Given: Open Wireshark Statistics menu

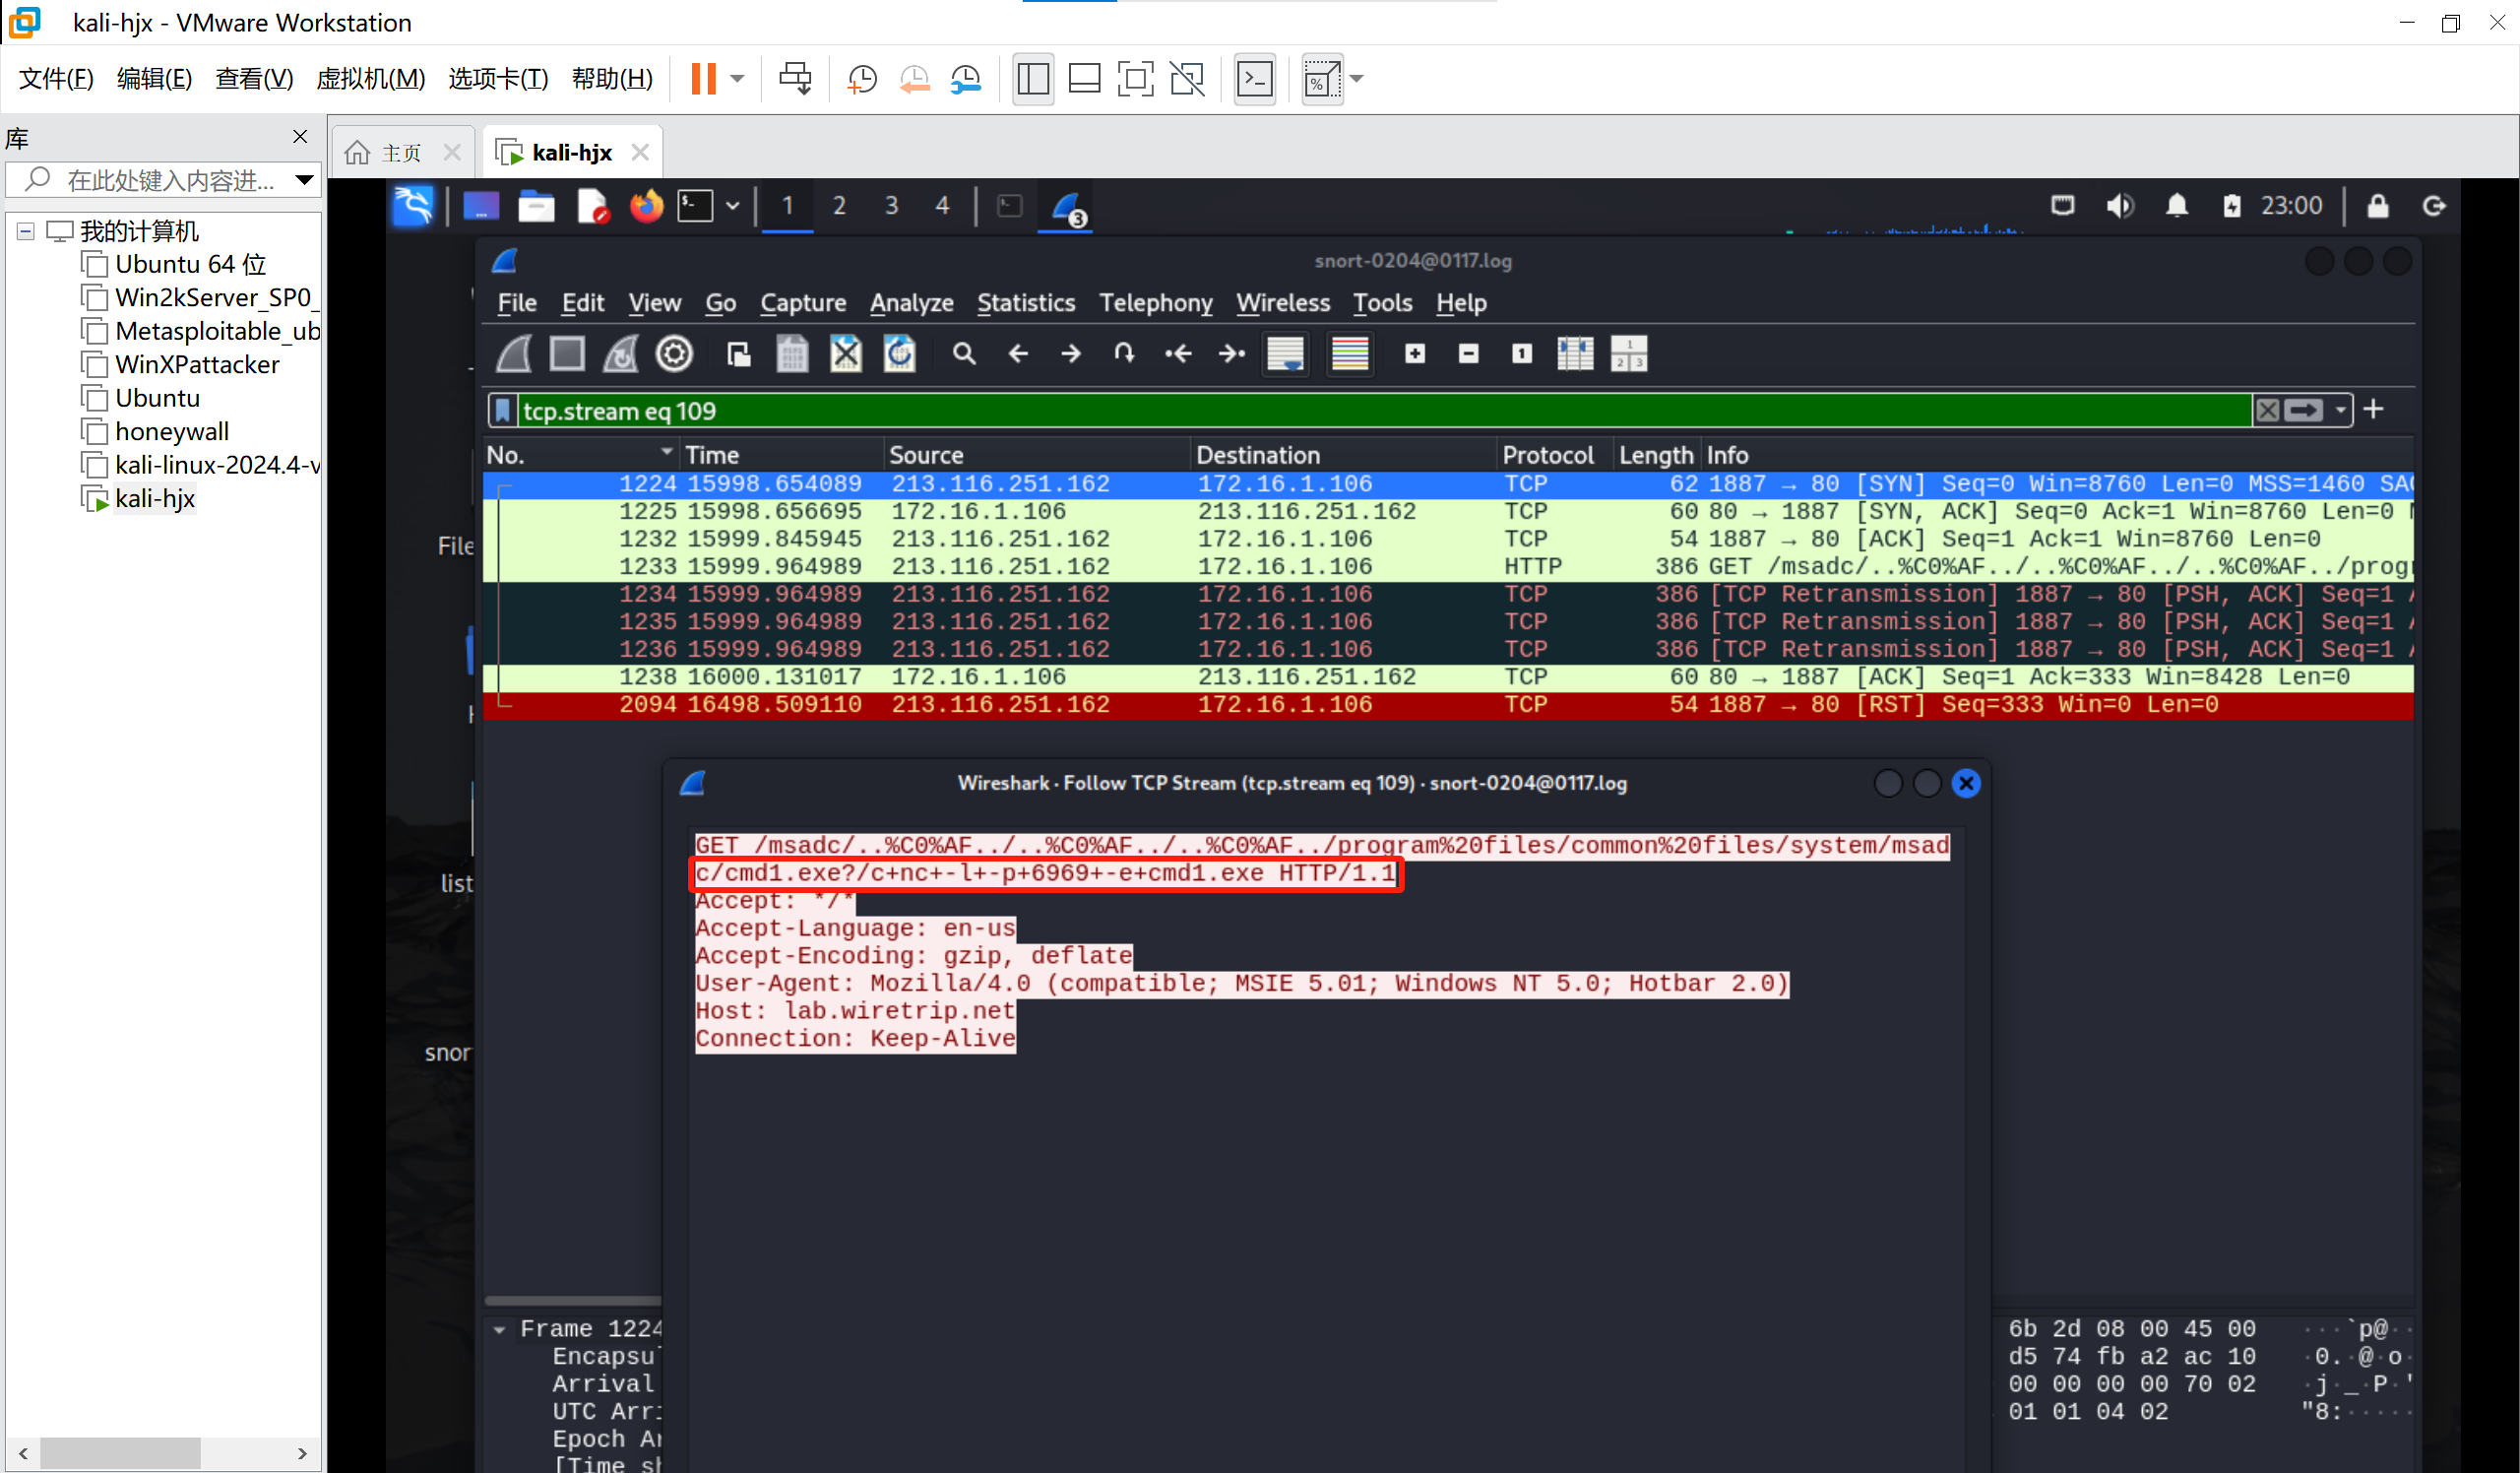Looking at the screenshot, I should [1026, 303].
